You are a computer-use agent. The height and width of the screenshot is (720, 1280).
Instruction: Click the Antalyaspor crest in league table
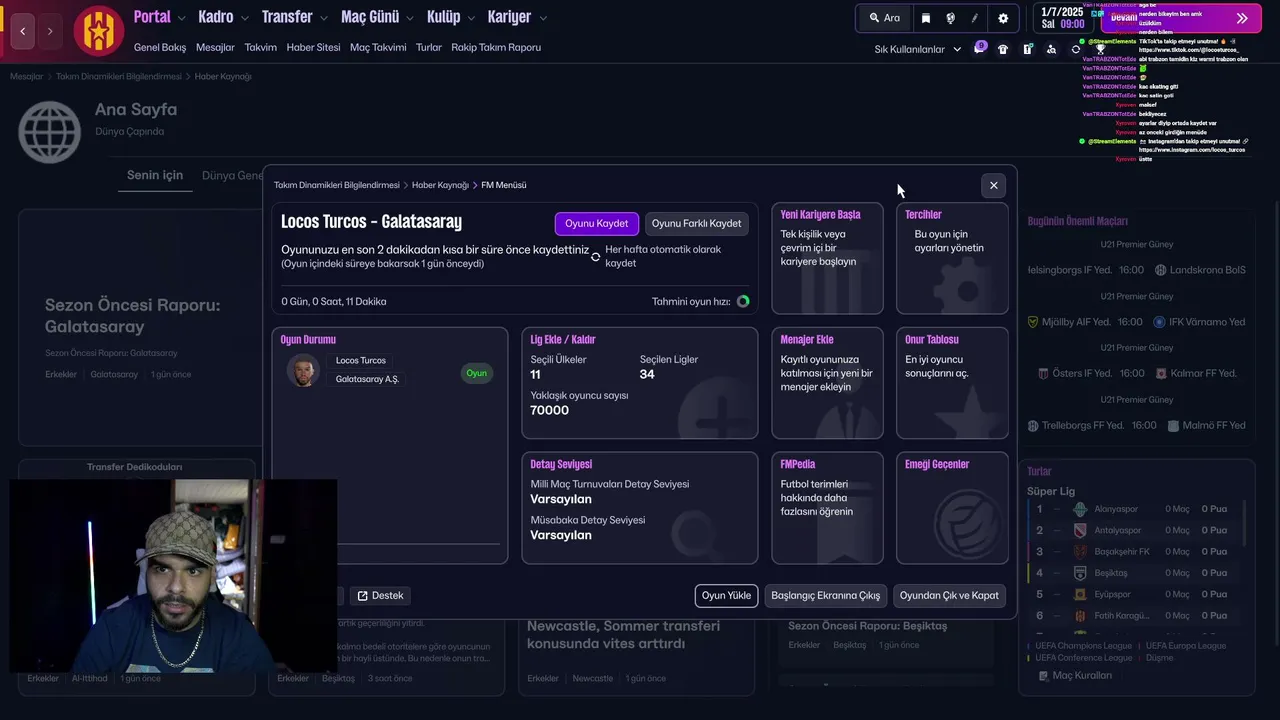pyautogui.click(x=1080, y=530)
